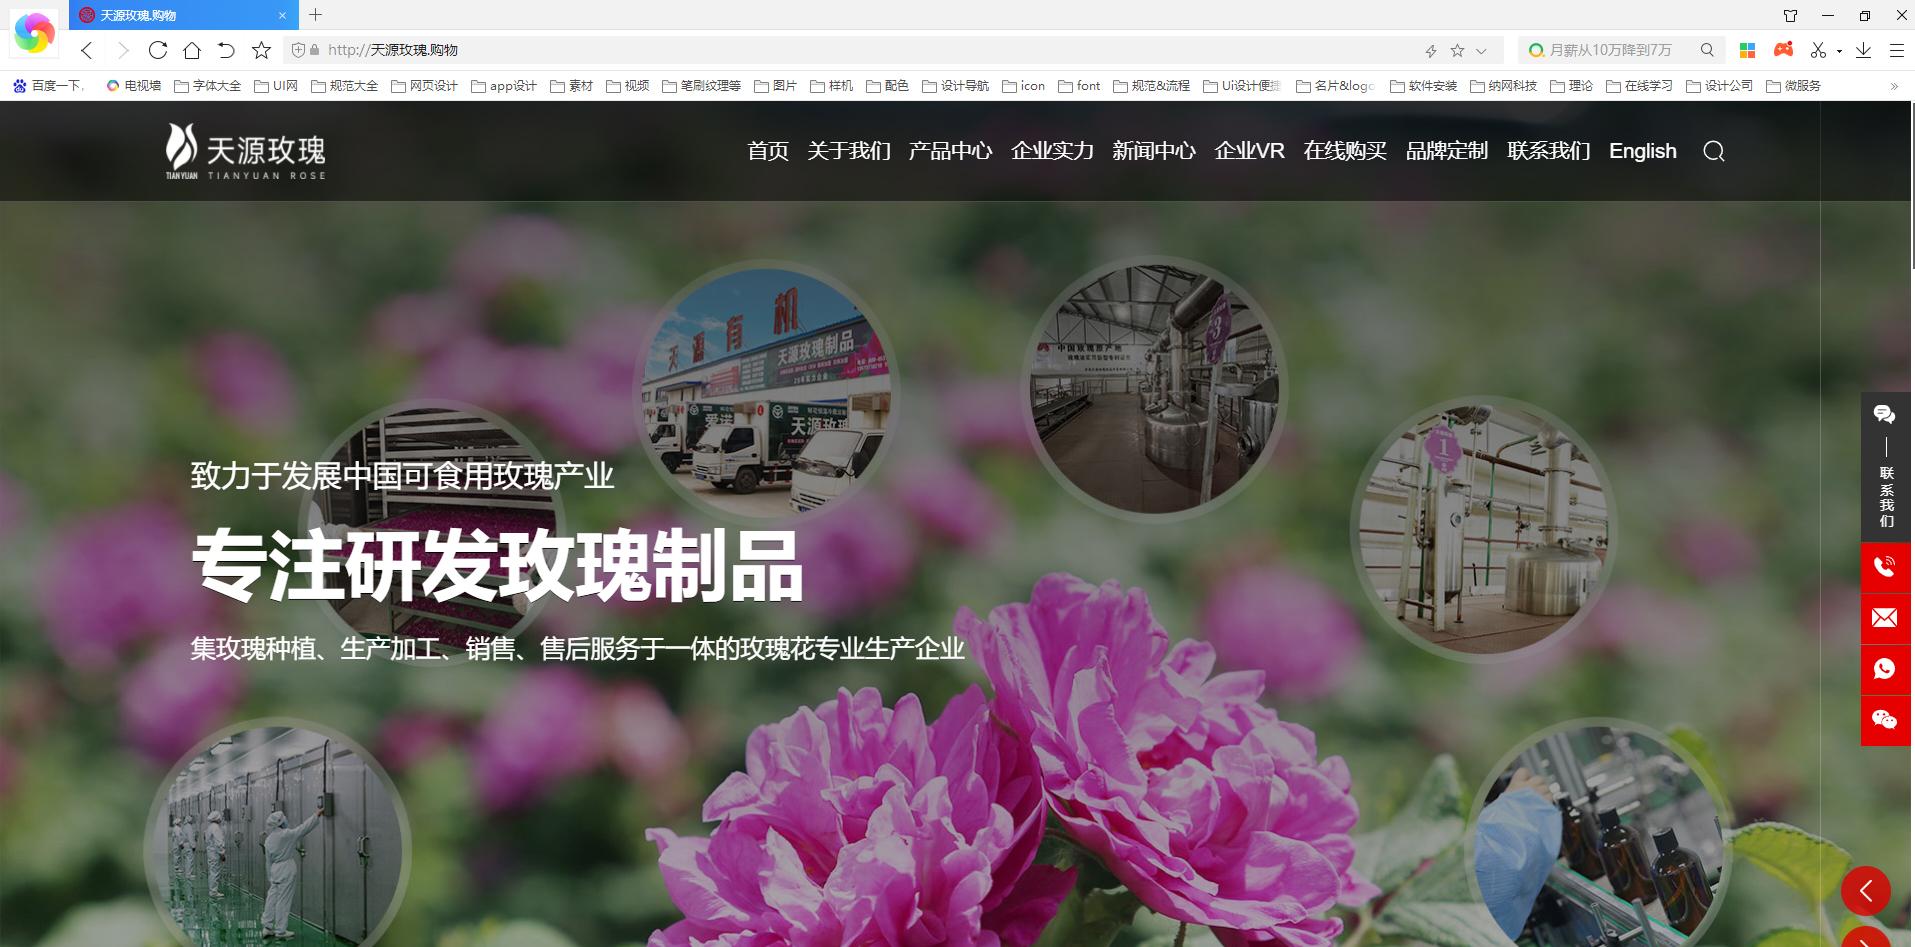This screenshot has width=1915, height=947.
Task: Open the browser hamburger menu
Action: [x=1896, y=50]
